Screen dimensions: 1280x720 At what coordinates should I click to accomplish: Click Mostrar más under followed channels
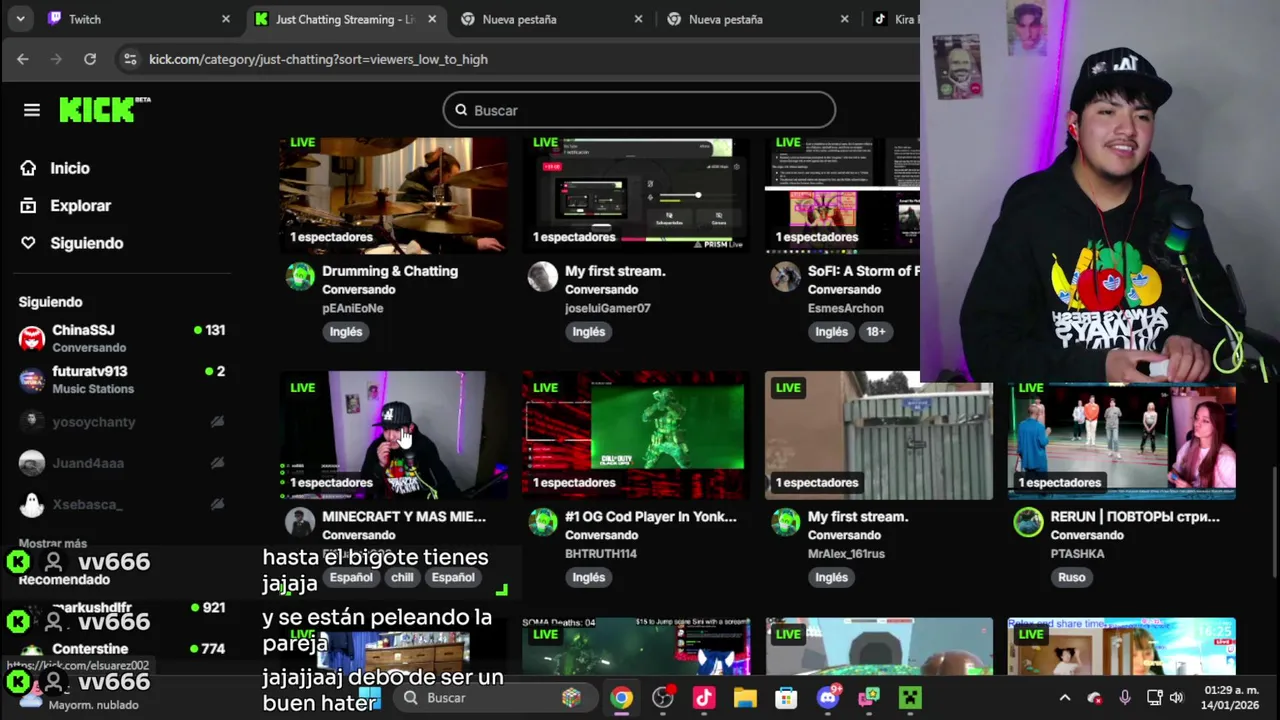53,544
